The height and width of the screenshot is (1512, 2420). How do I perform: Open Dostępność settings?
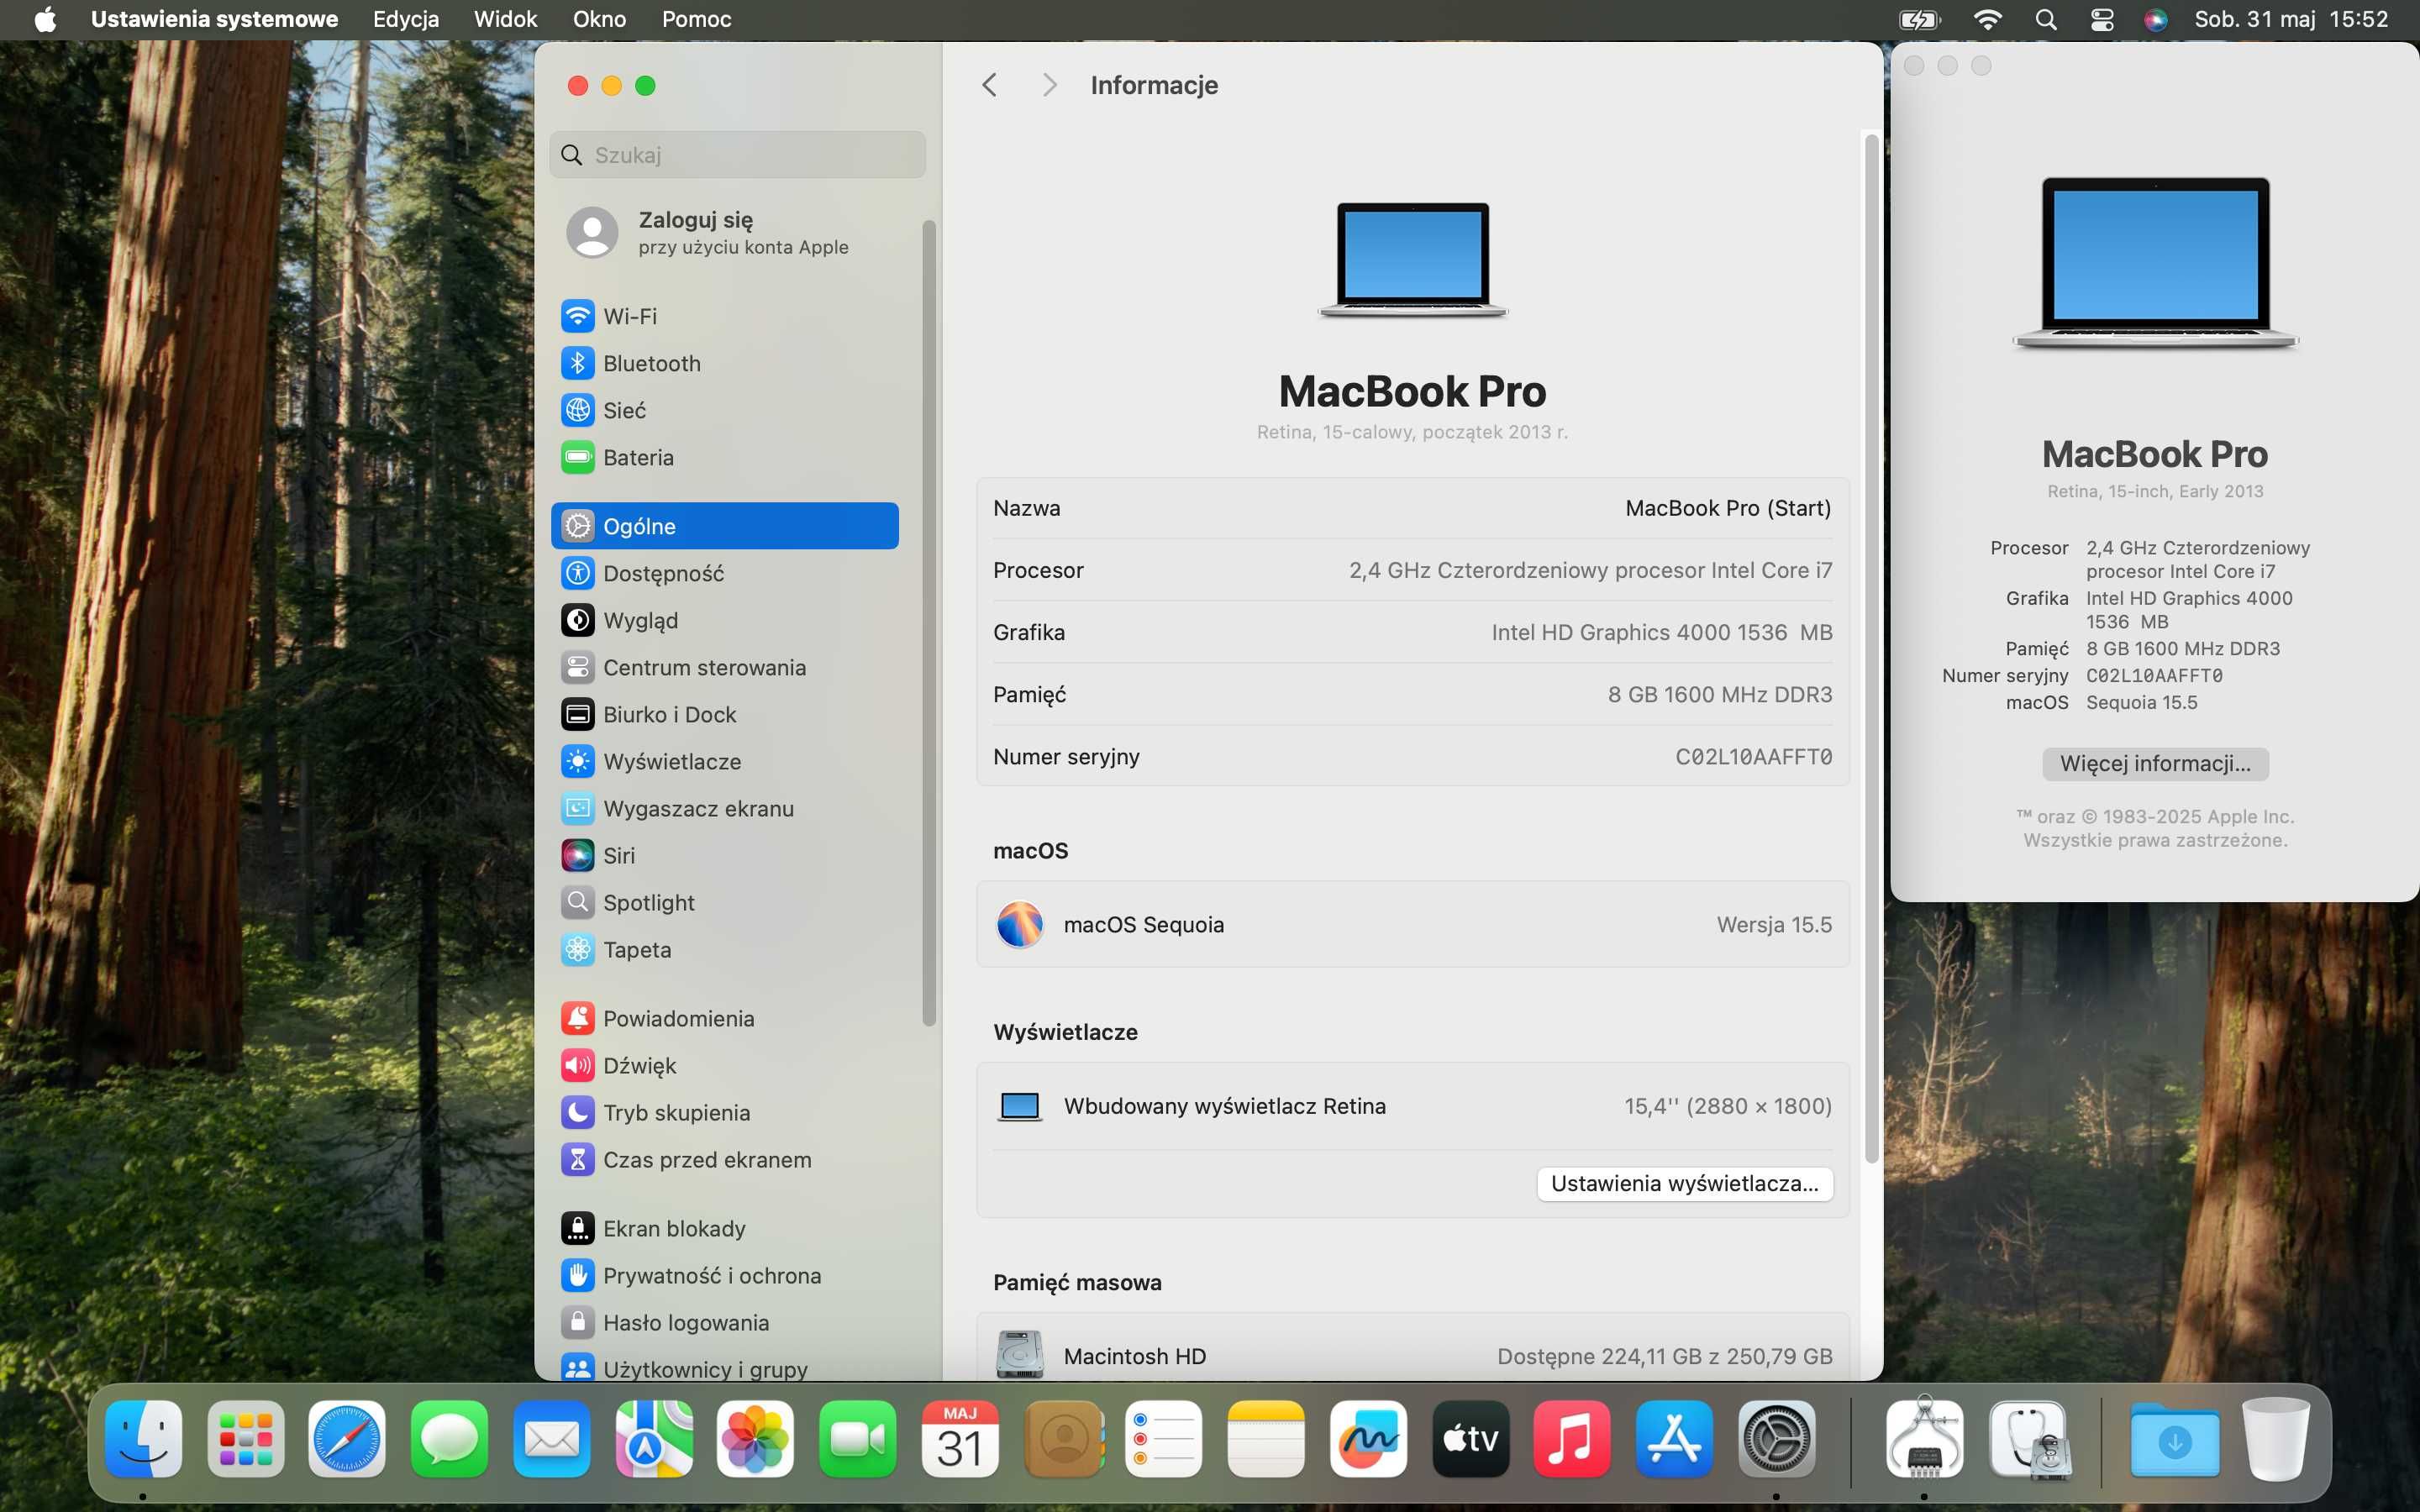[x=725, y=573]
